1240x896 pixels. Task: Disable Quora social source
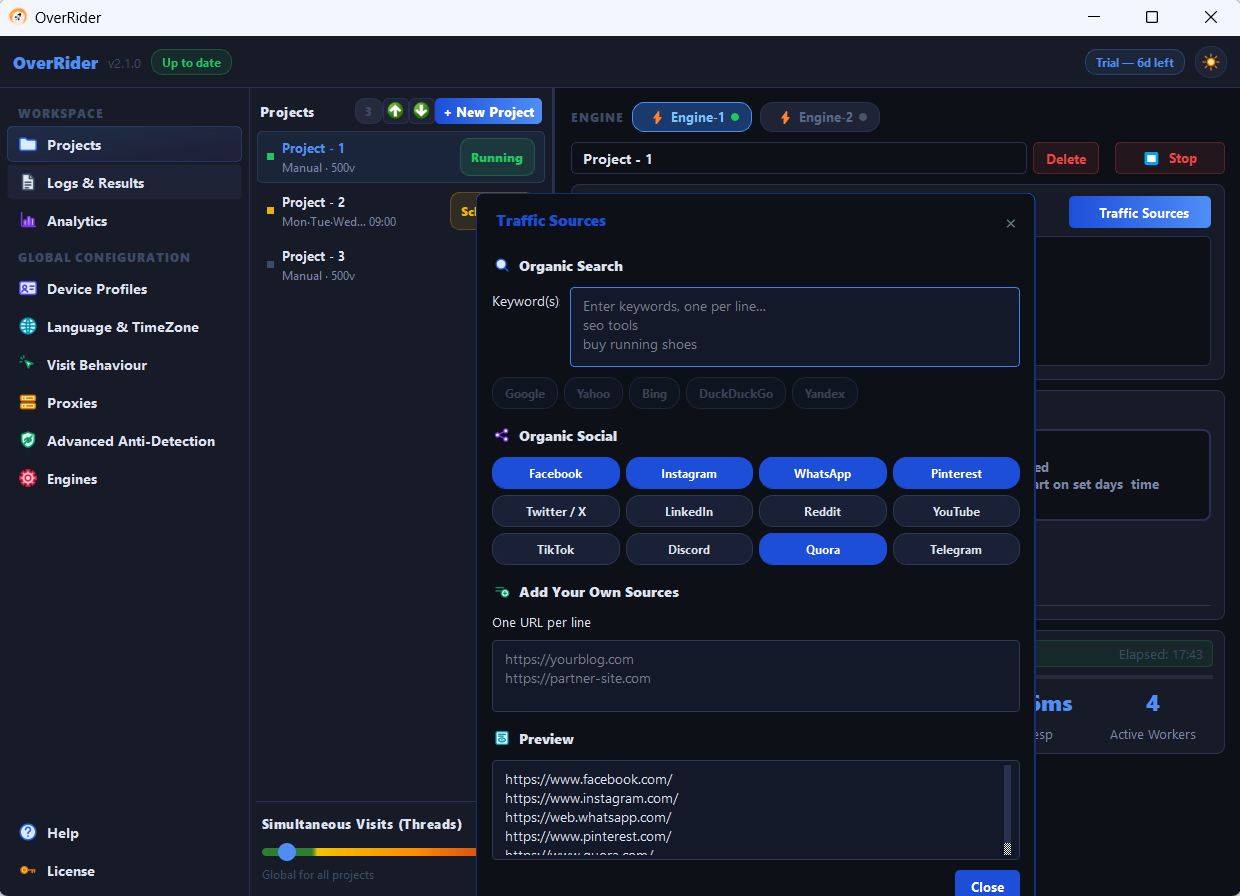(x=823, y=549)
